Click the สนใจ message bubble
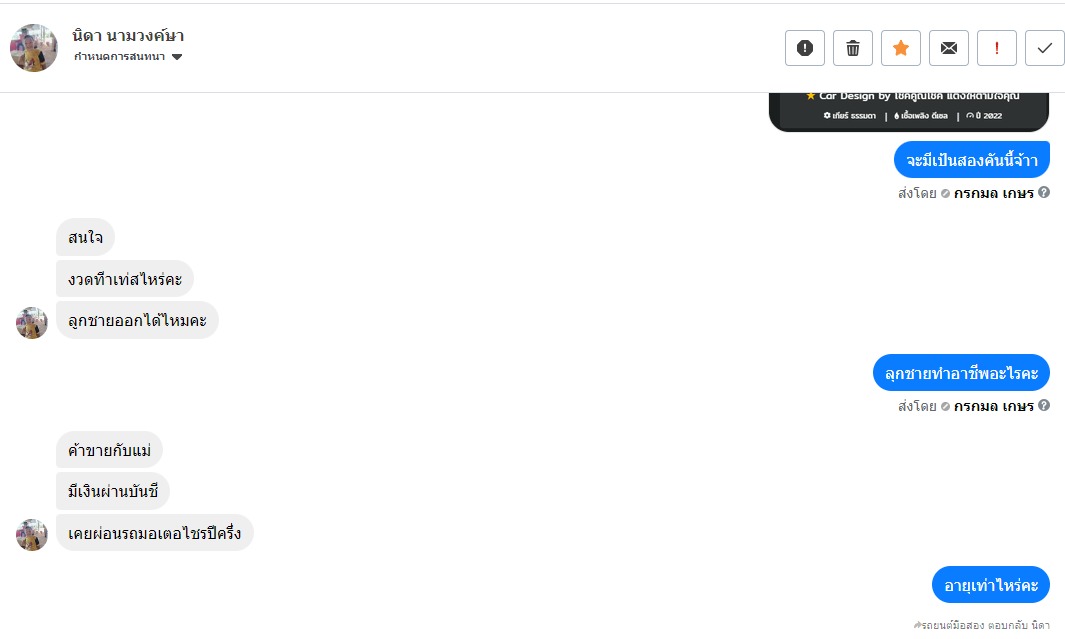Image resolution: width=1065 pixels, height=639 pixels. point(85,238)
